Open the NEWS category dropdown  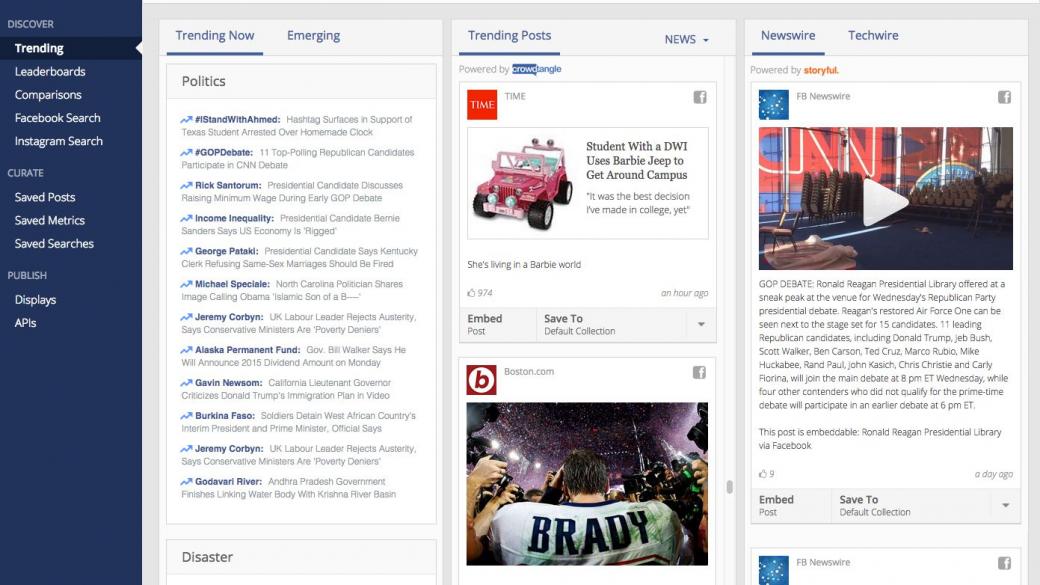tap(686, 39)
